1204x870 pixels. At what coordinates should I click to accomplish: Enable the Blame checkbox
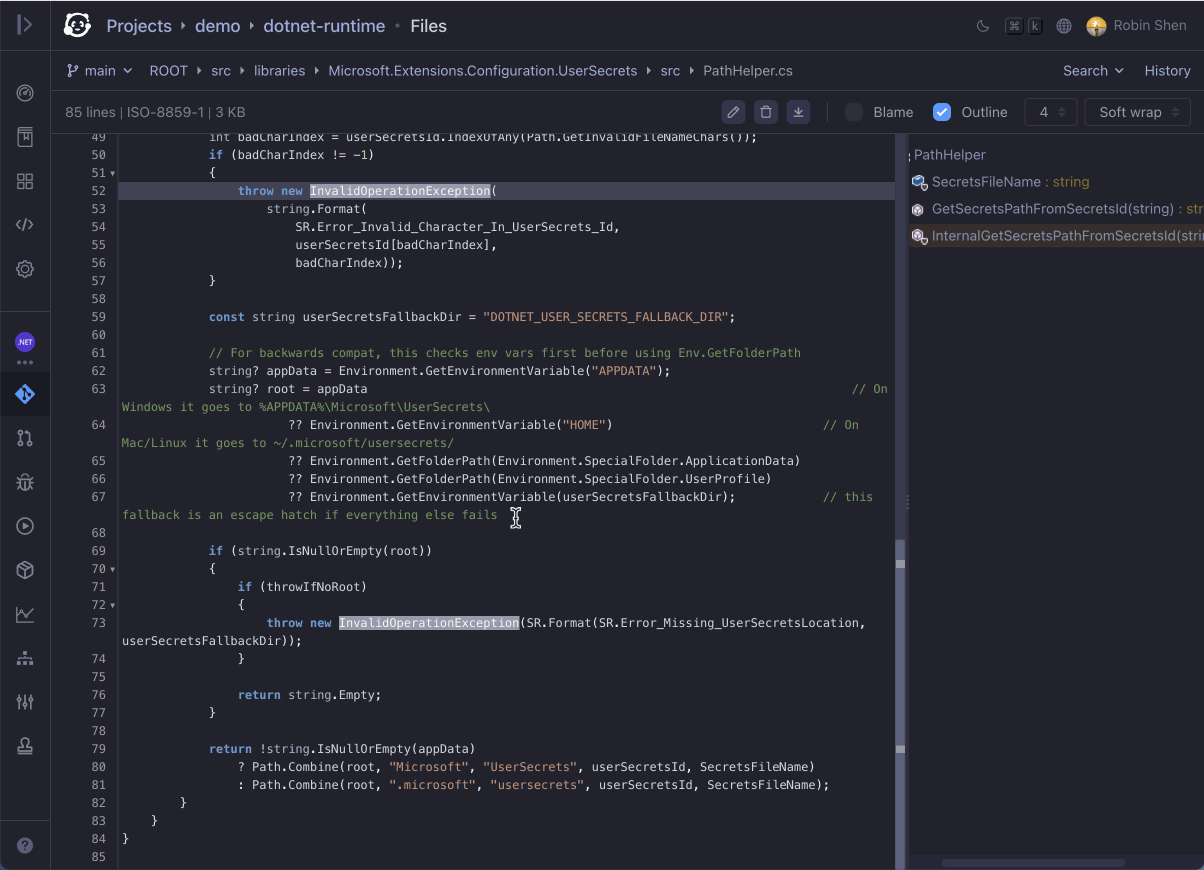pos(854,112)
